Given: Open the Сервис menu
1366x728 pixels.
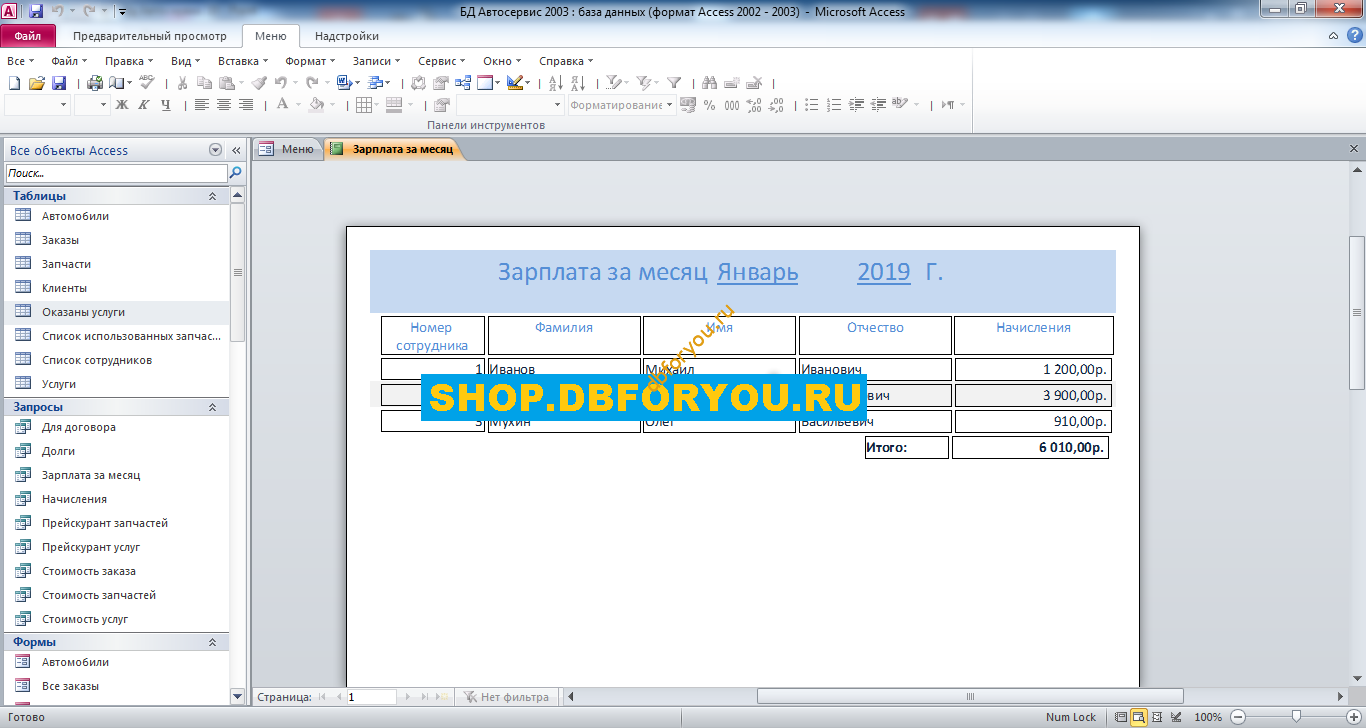Looking at the screenshot, I should (x=441, y=61).
